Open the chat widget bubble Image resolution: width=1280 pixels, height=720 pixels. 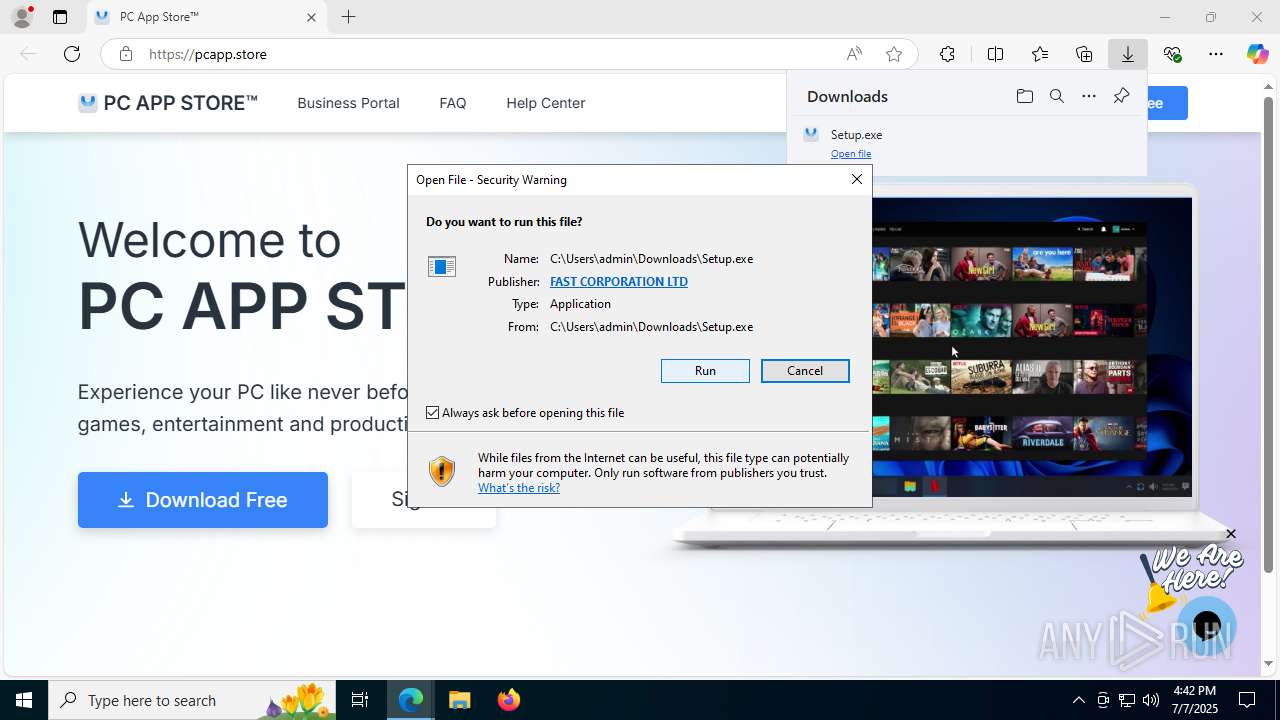click(x=1207, y=627)
